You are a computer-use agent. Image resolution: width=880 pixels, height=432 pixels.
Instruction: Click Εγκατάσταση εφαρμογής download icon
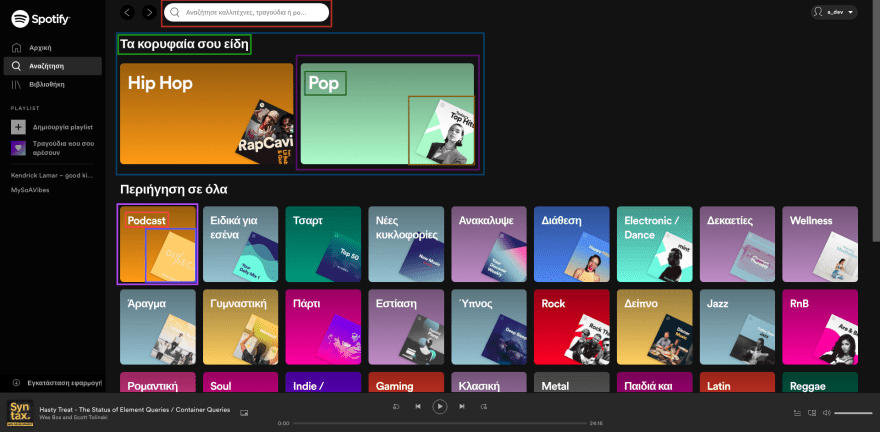16,383
